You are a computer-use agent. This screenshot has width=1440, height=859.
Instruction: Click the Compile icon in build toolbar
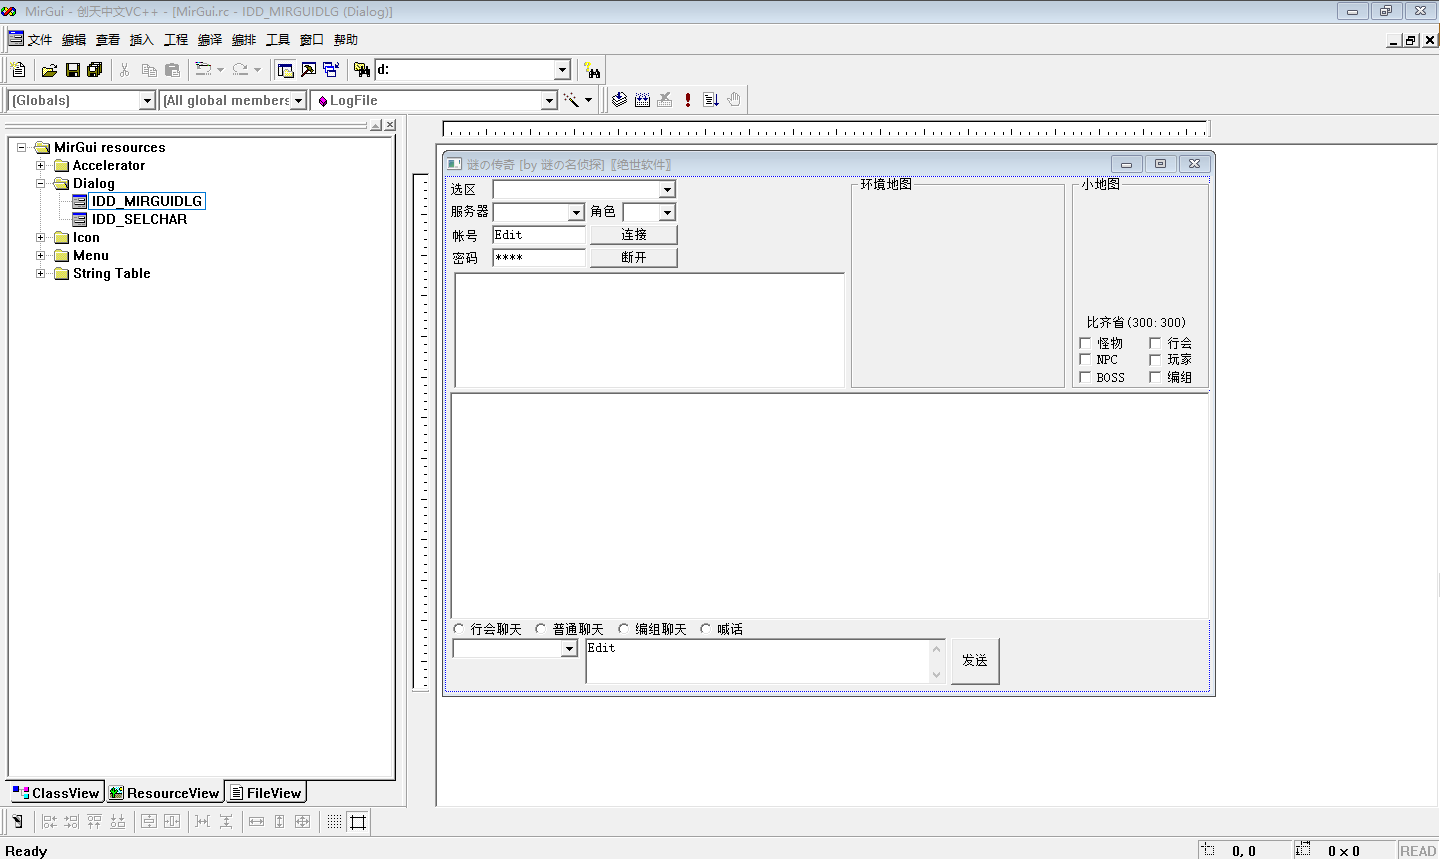pos(619,100)
